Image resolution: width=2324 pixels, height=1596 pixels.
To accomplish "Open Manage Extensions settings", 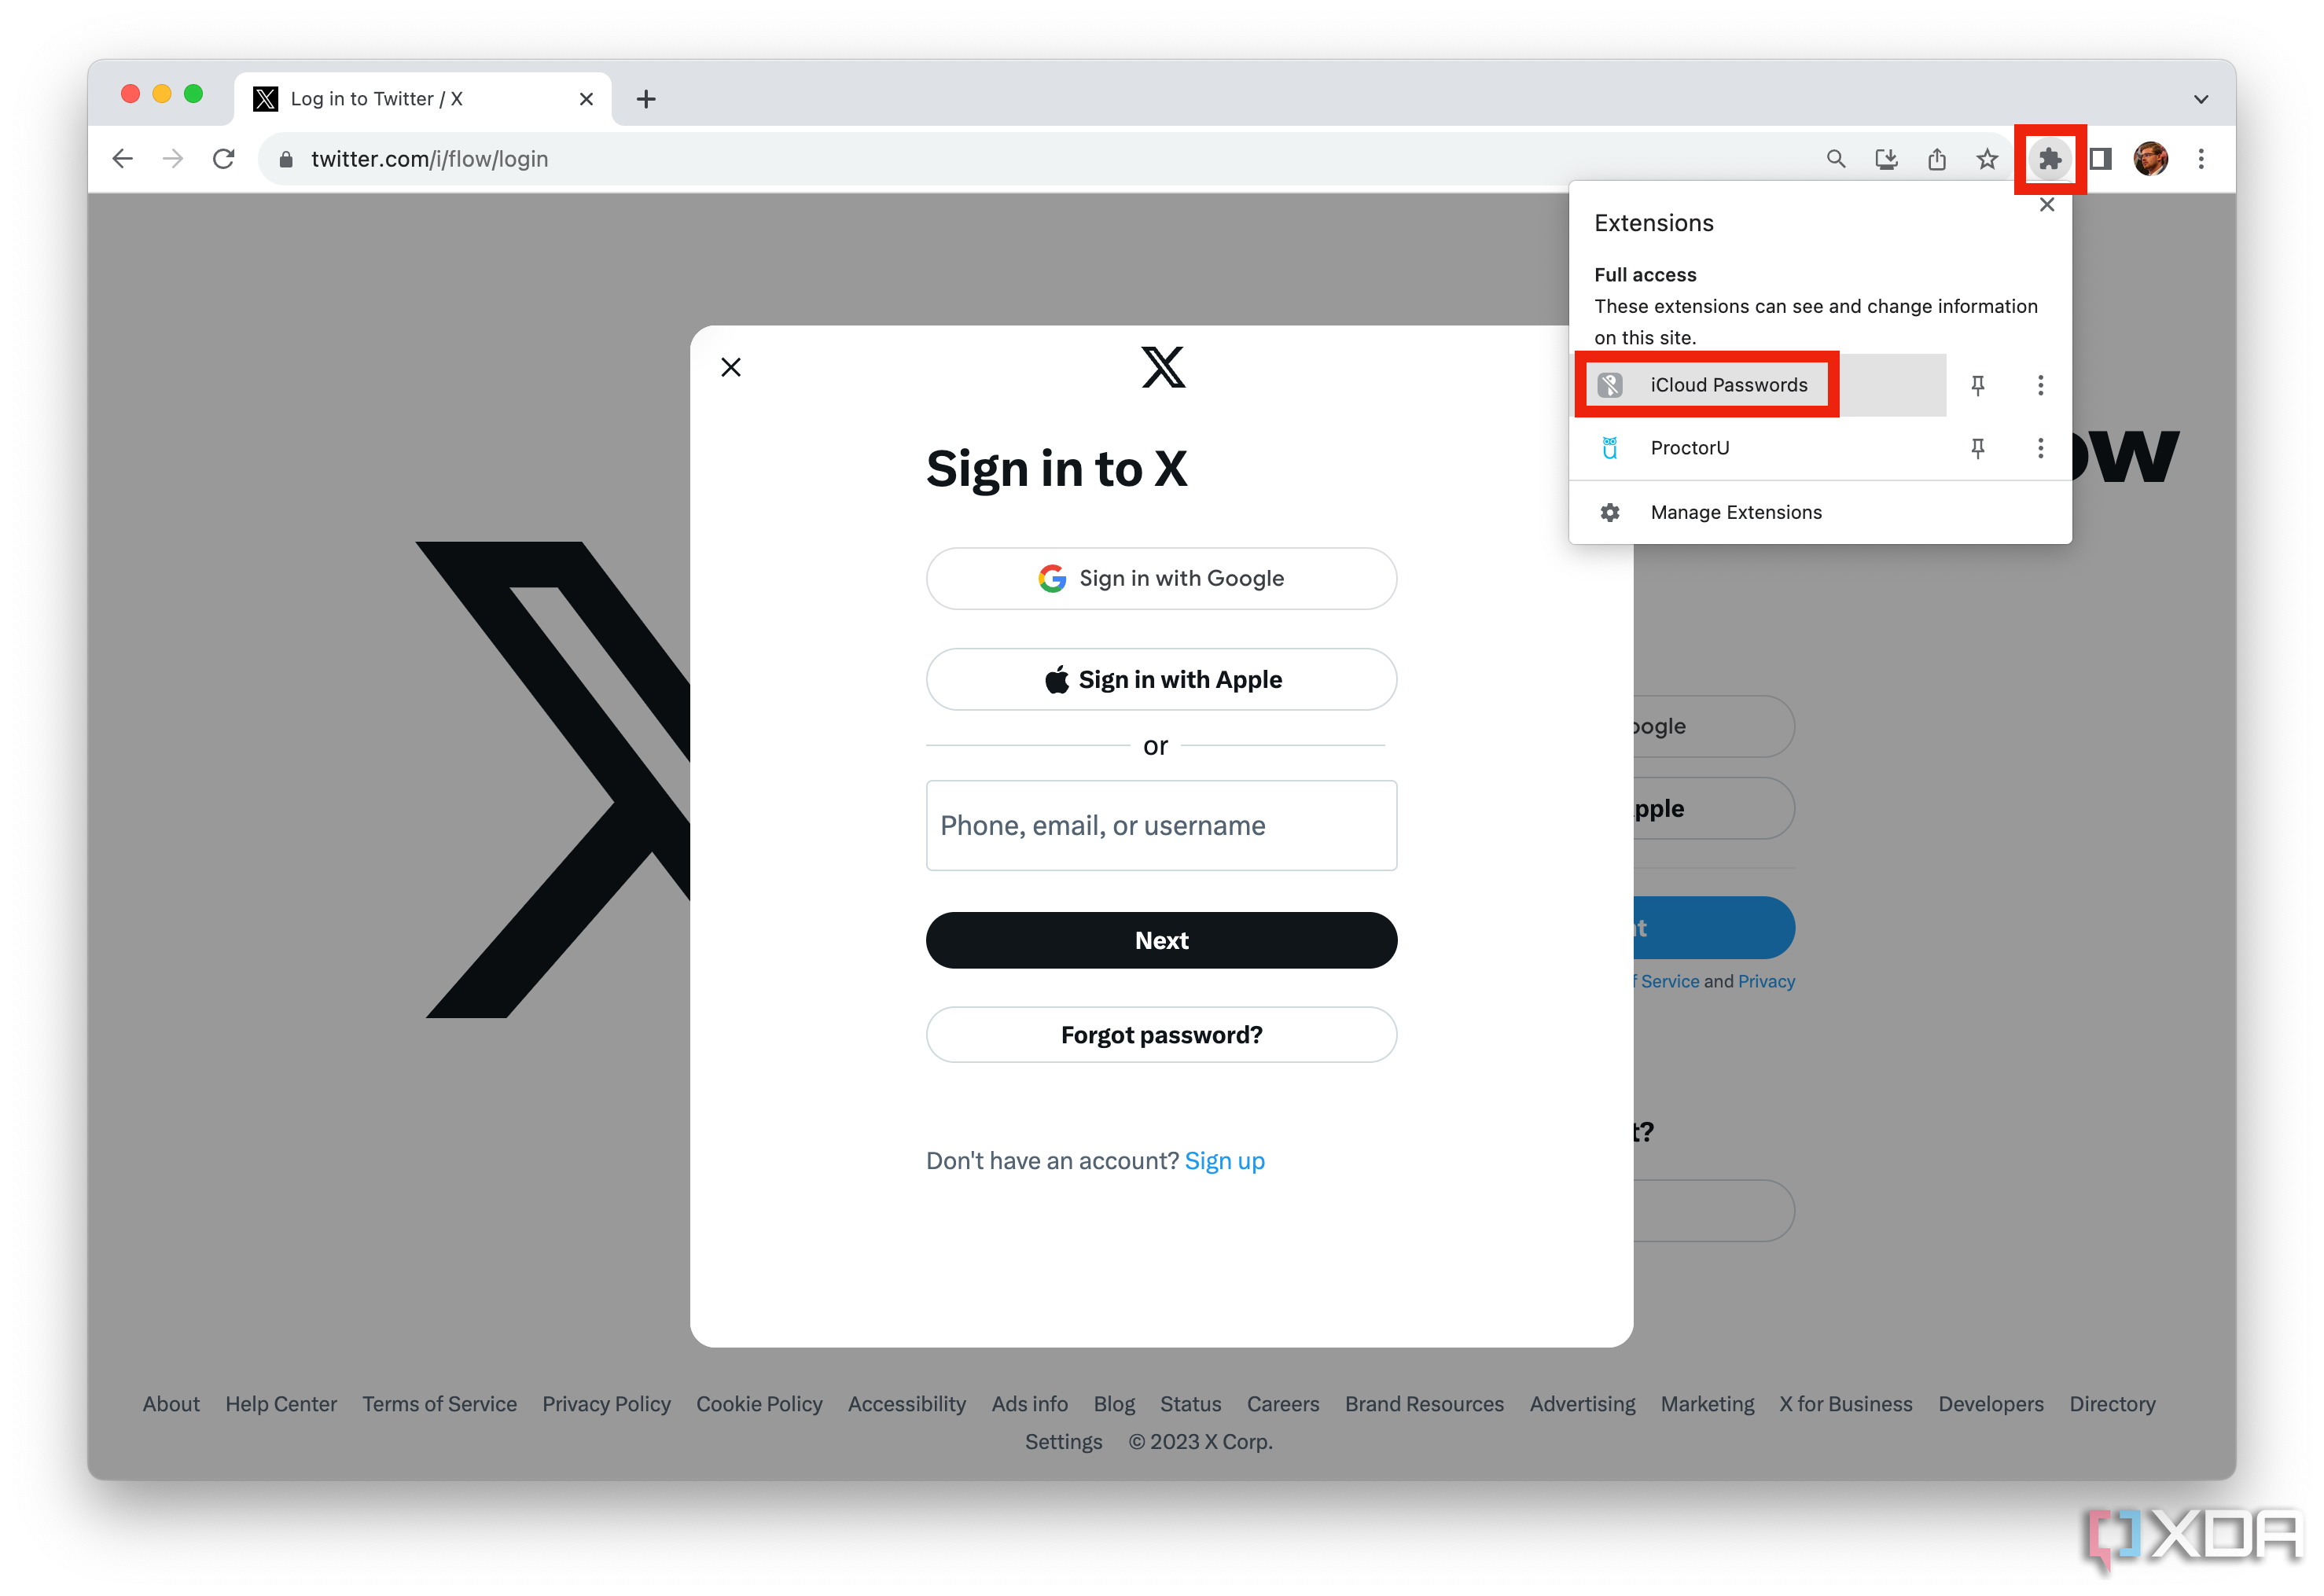I will coord(1734,510).
